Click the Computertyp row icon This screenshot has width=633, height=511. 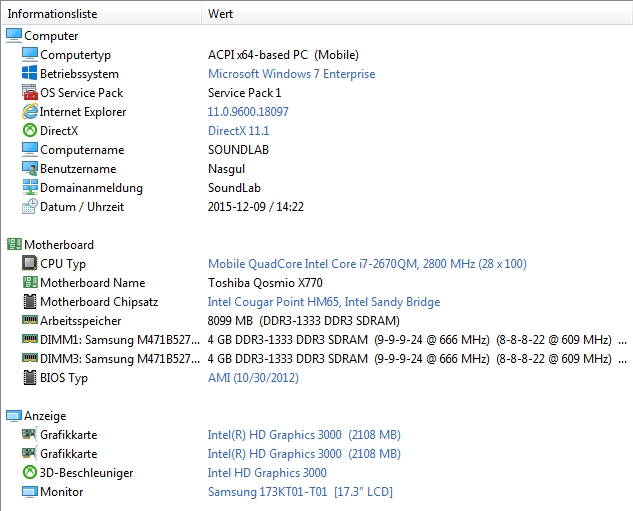(x=30, y=54)
